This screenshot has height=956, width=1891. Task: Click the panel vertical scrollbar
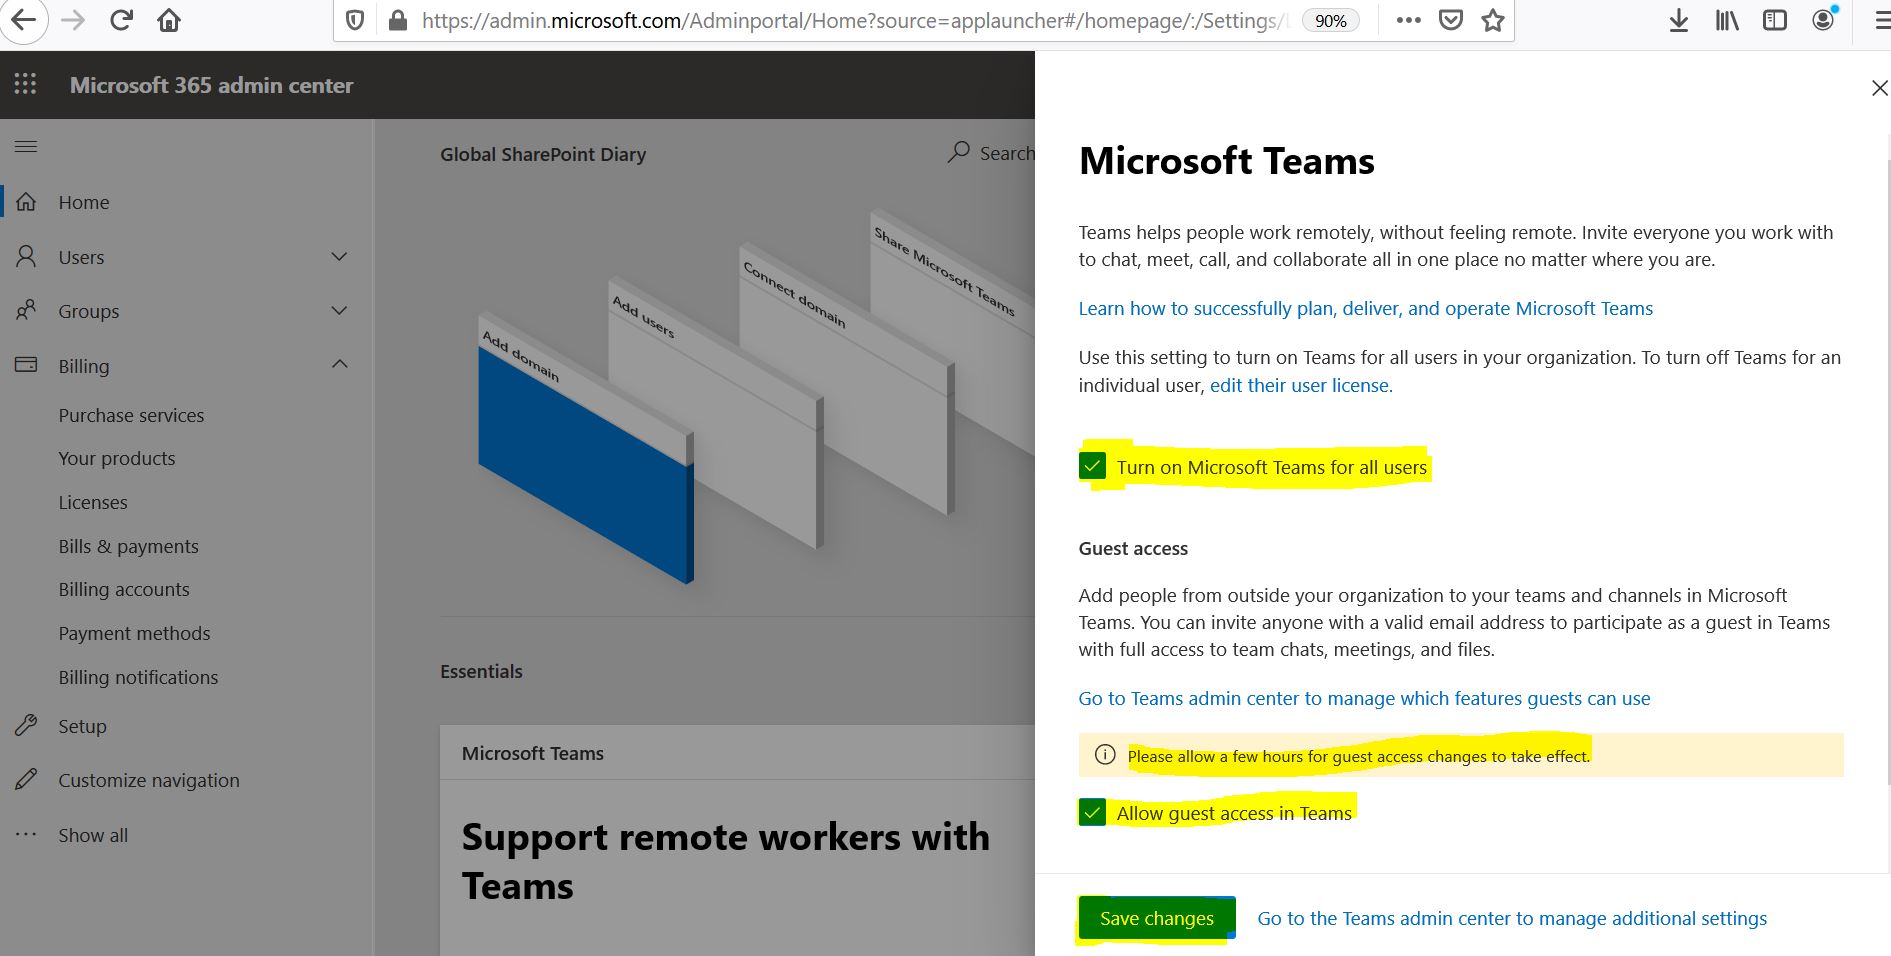tap(1887, 470)
